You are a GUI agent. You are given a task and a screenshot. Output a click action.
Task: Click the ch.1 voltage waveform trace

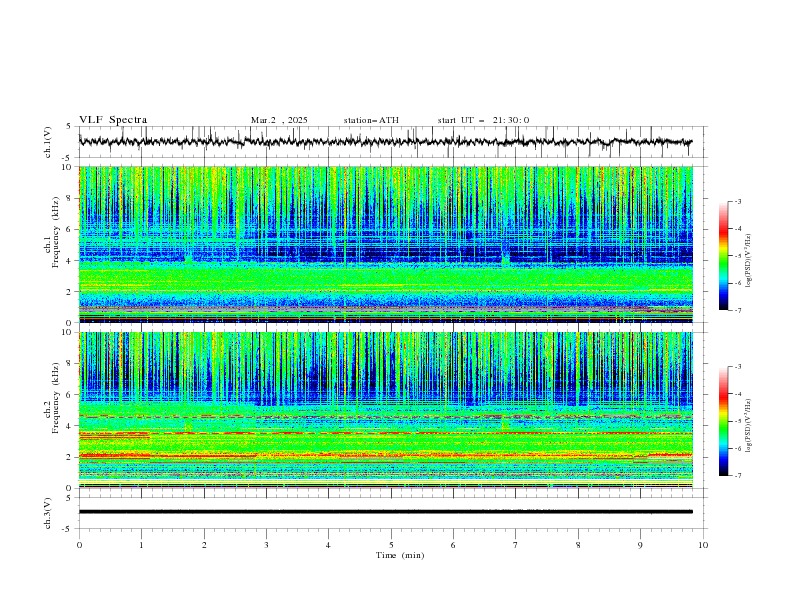[385, 142]
